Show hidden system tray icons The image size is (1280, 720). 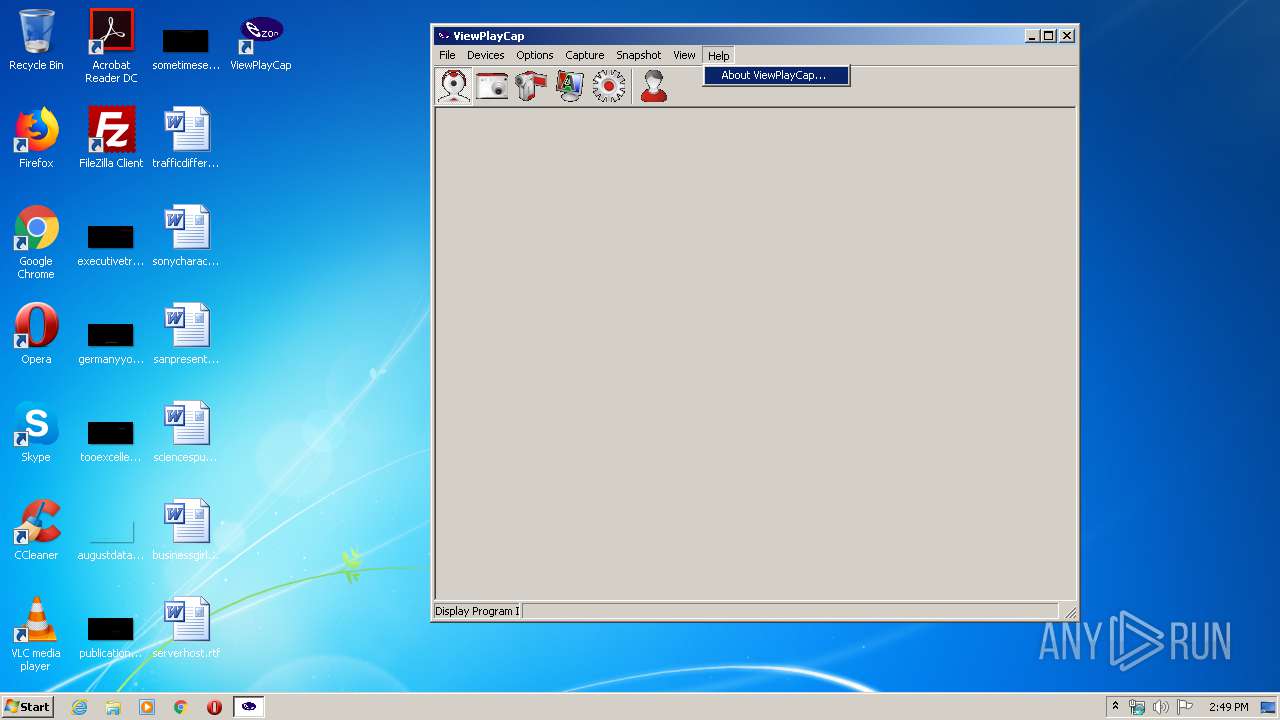[x=1115, y=707]
